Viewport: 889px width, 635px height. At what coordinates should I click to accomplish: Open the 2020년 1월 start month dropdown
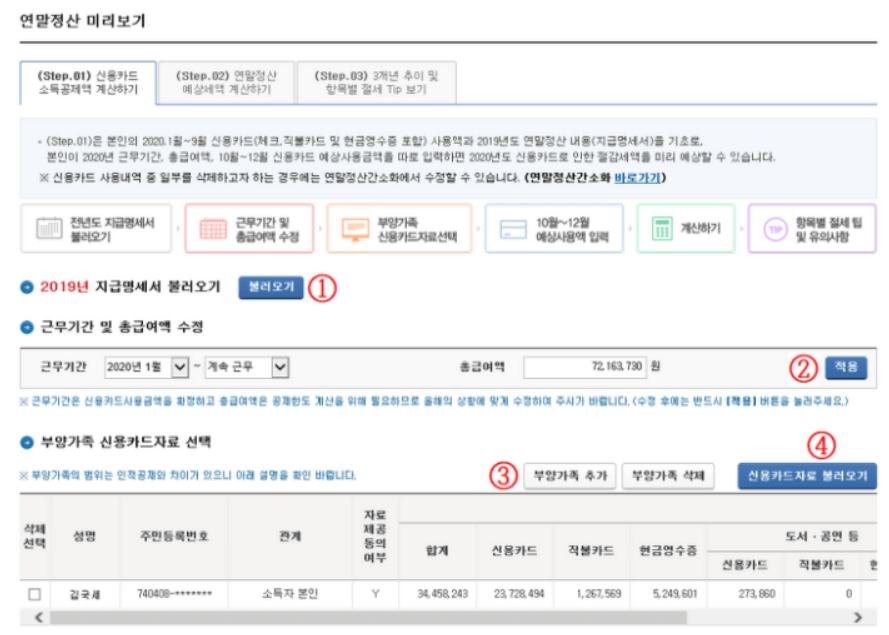click(x=146, y=367)
